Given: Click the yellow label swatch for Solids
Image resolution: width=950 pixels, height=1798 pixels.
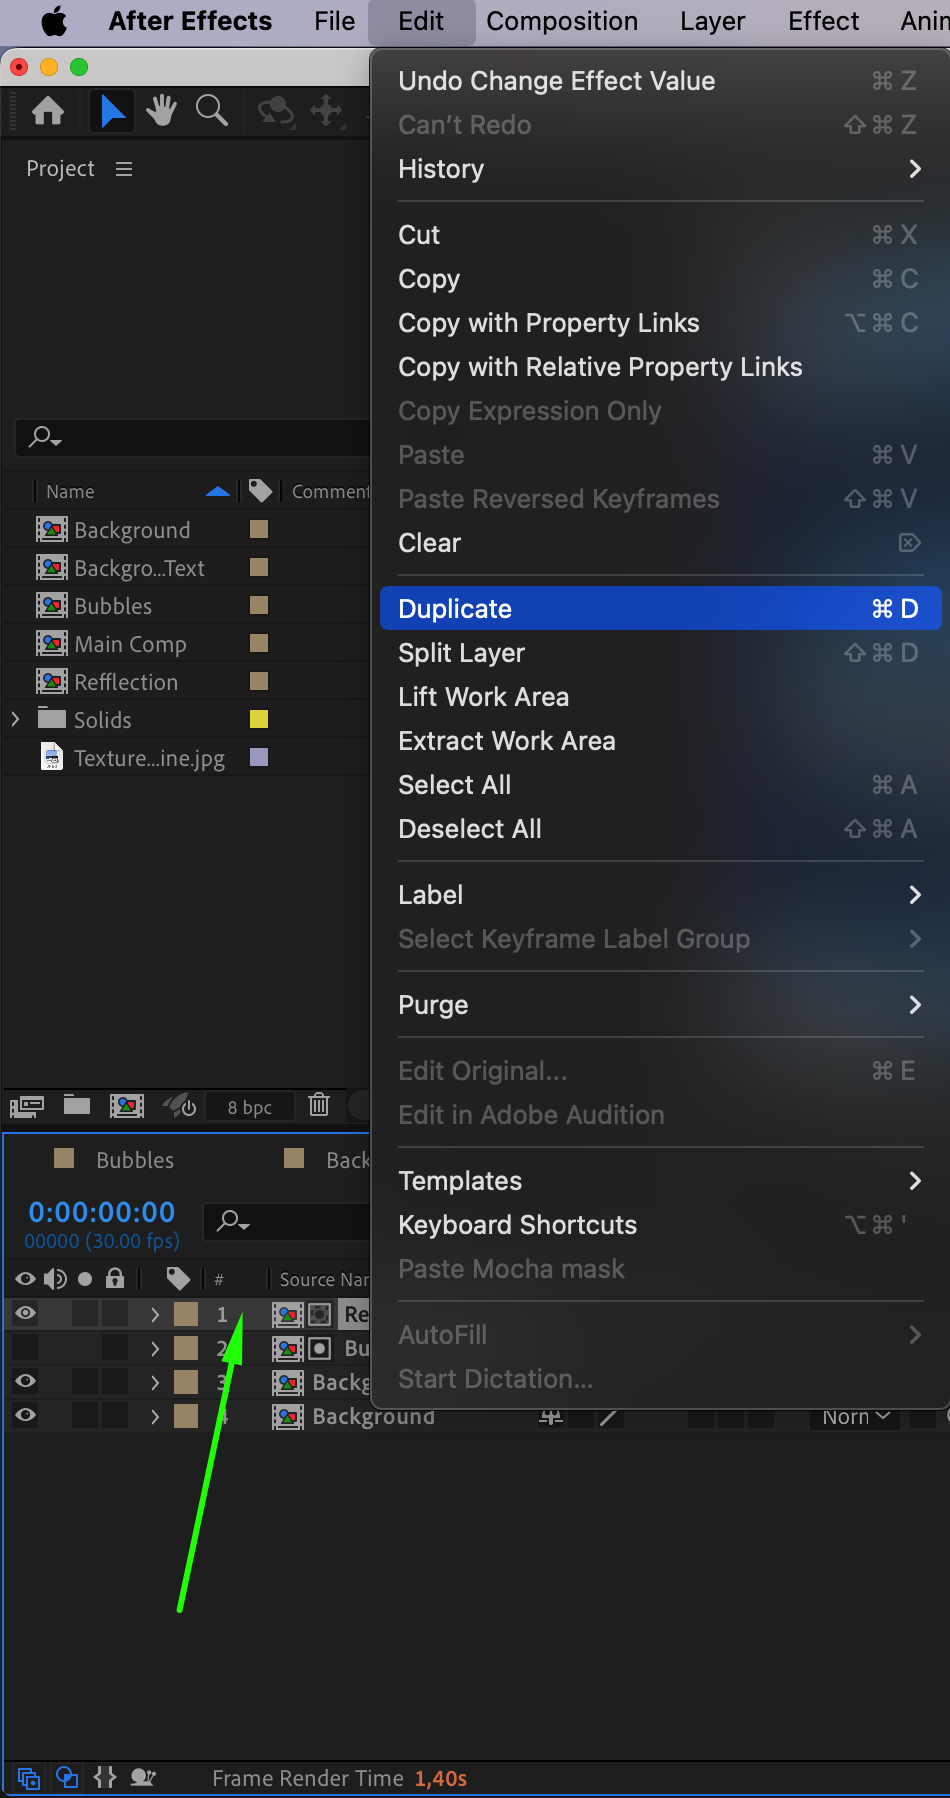Looking at the screenshot, I should pyautogui.click(x=259, y=719).
